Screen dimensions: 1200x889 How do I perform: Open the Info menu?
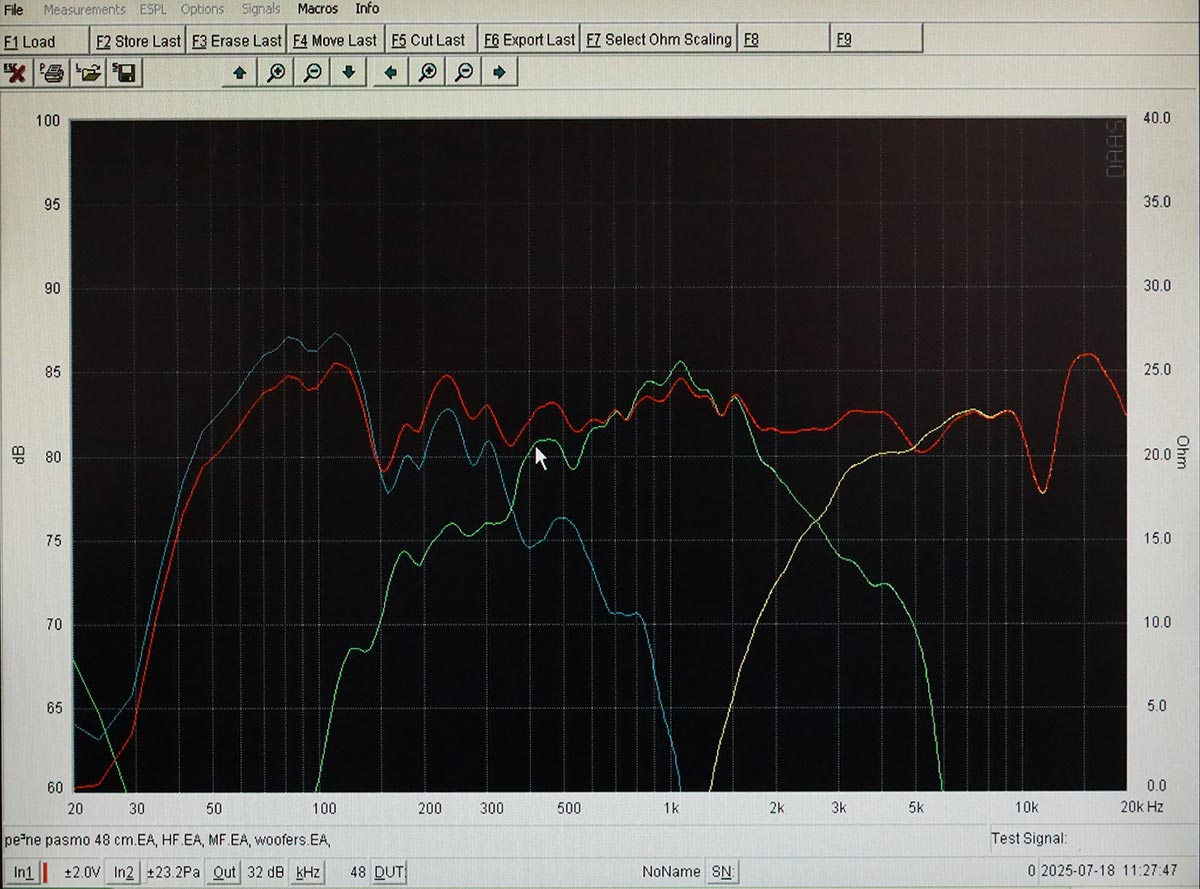click(x=367, y=9)
